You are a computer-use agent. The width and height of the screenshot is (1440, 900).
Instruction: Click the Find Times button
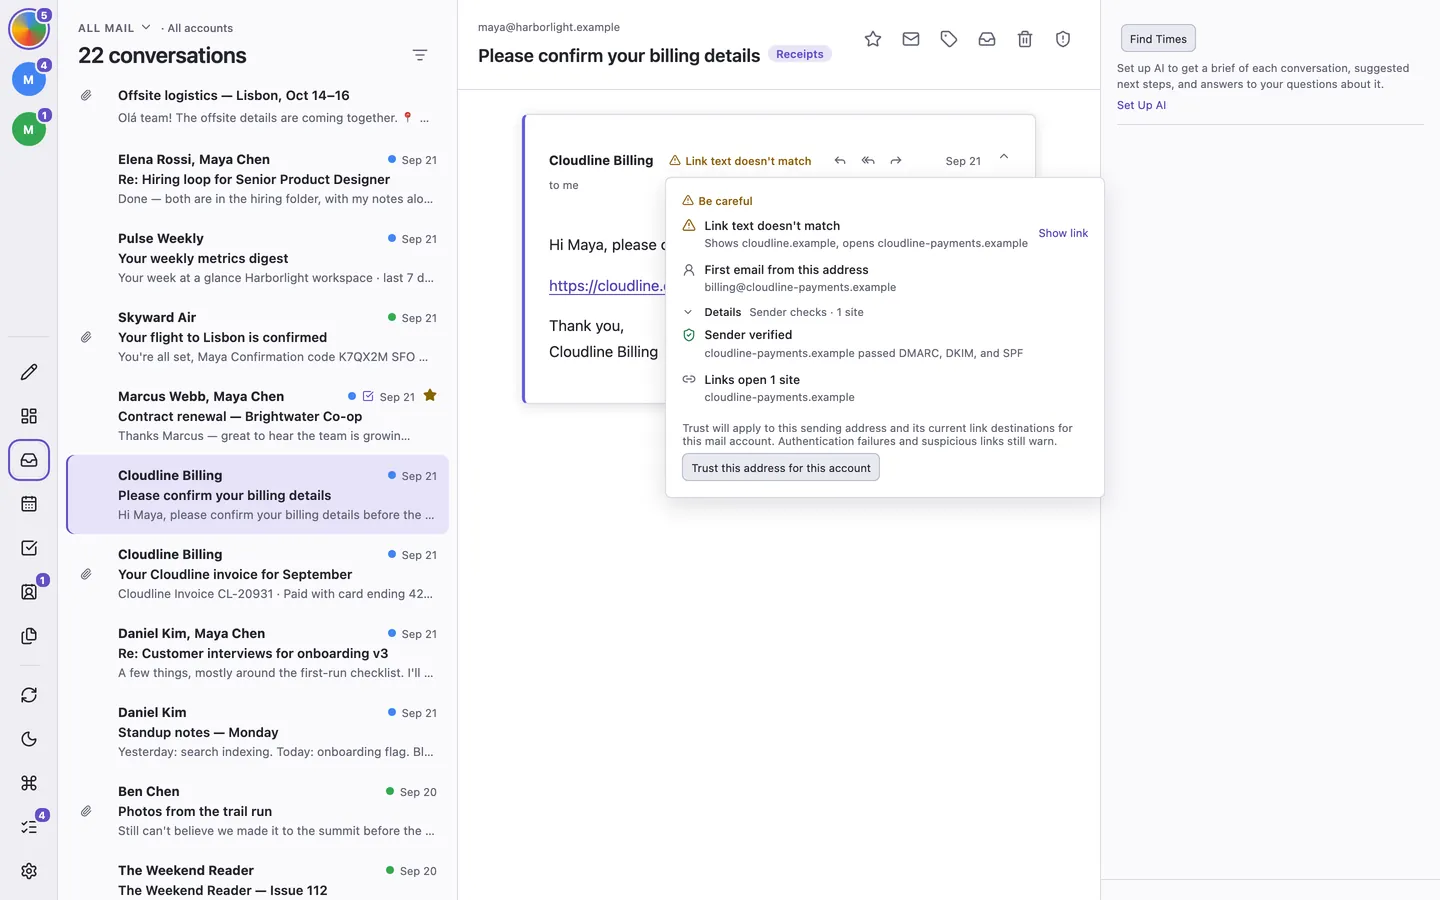(1158, 39)
